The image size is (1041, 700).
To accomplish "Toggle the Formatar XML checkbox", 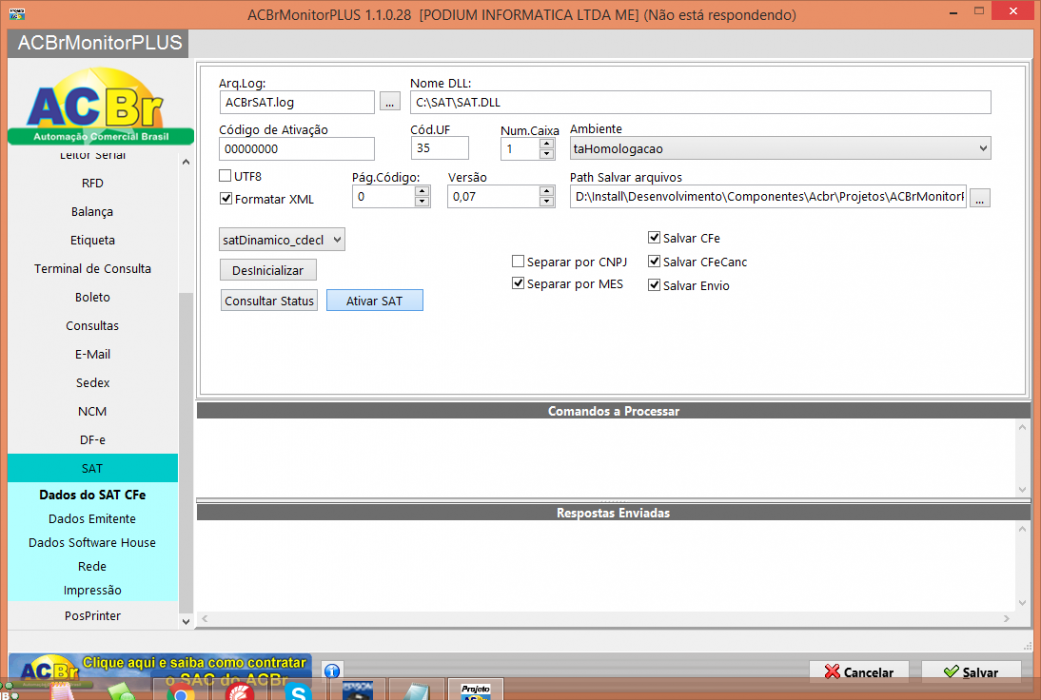I will pos(226,199).
